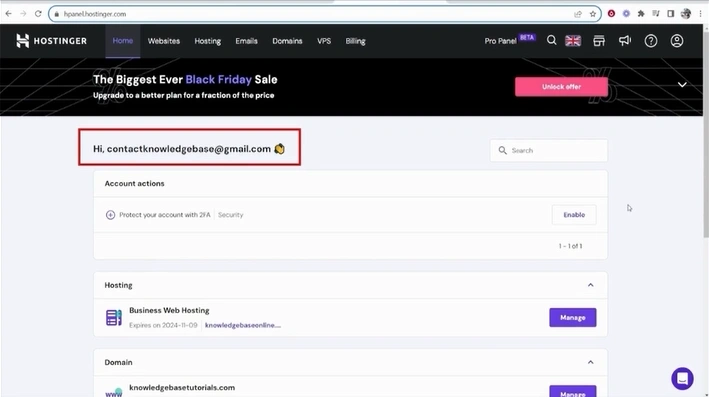This screenshot has width=709, height=397.
Task: Open the Emails menu
Action: (246, 41)
